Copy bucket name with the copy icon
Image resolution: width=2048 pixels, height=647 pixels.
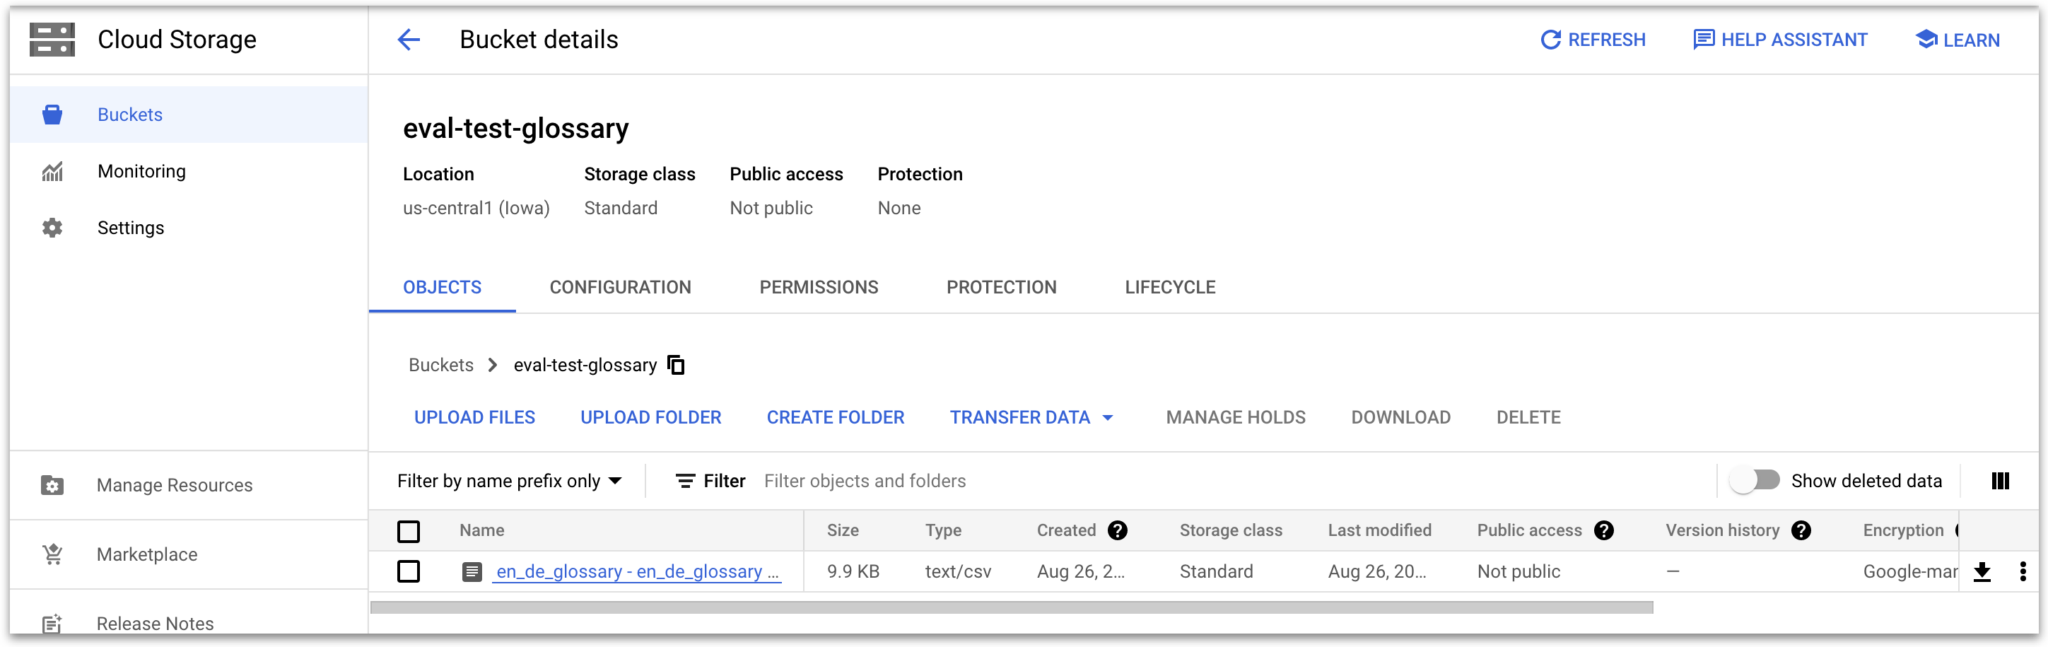676,365
